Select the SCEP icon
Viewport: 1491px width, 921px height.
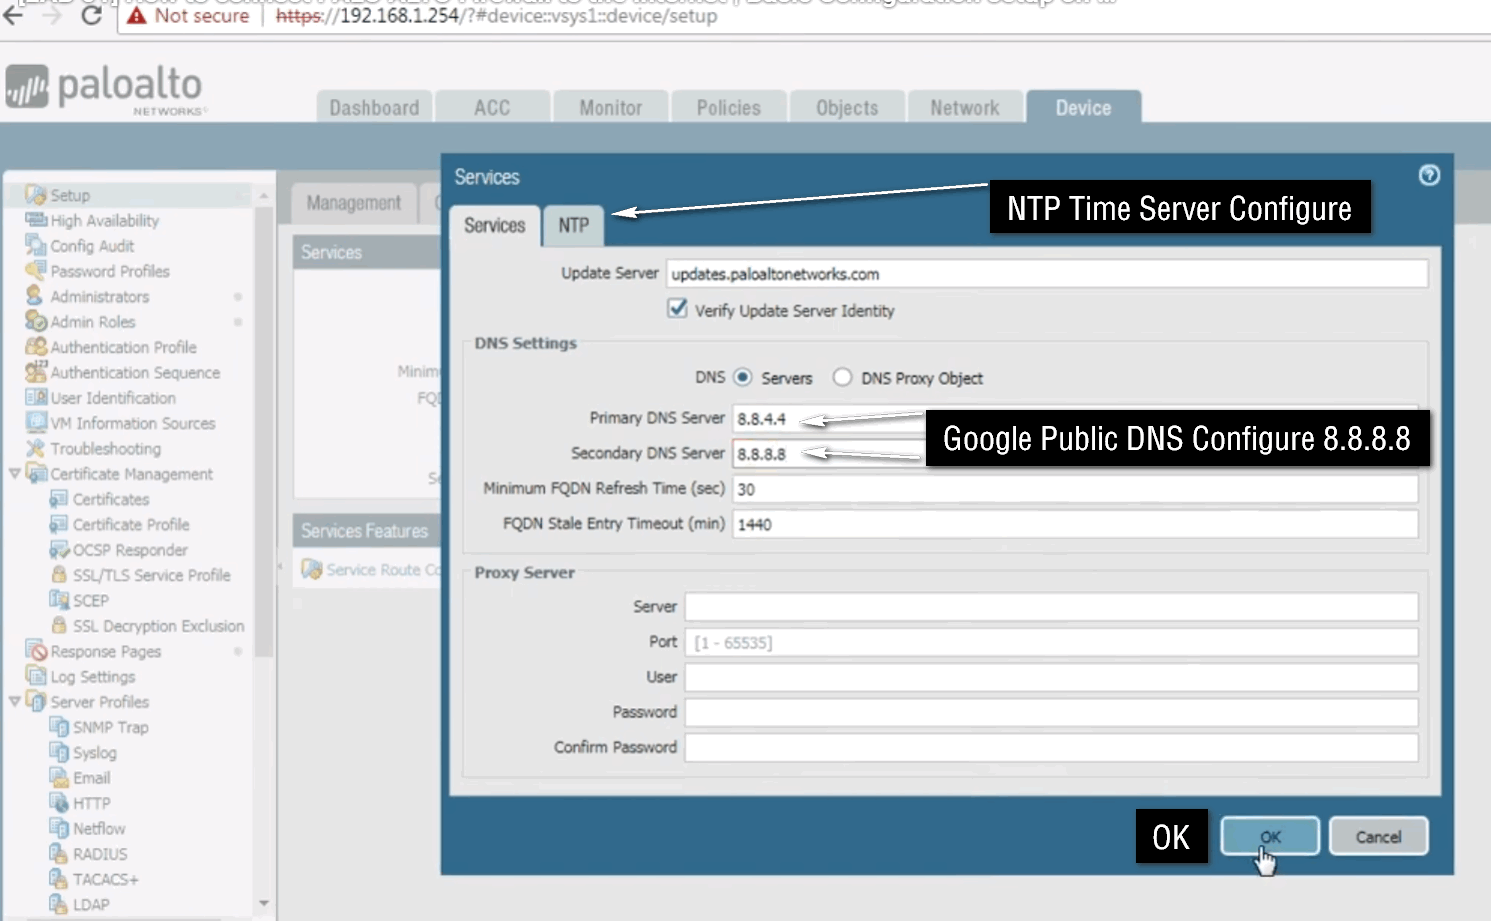59,600
